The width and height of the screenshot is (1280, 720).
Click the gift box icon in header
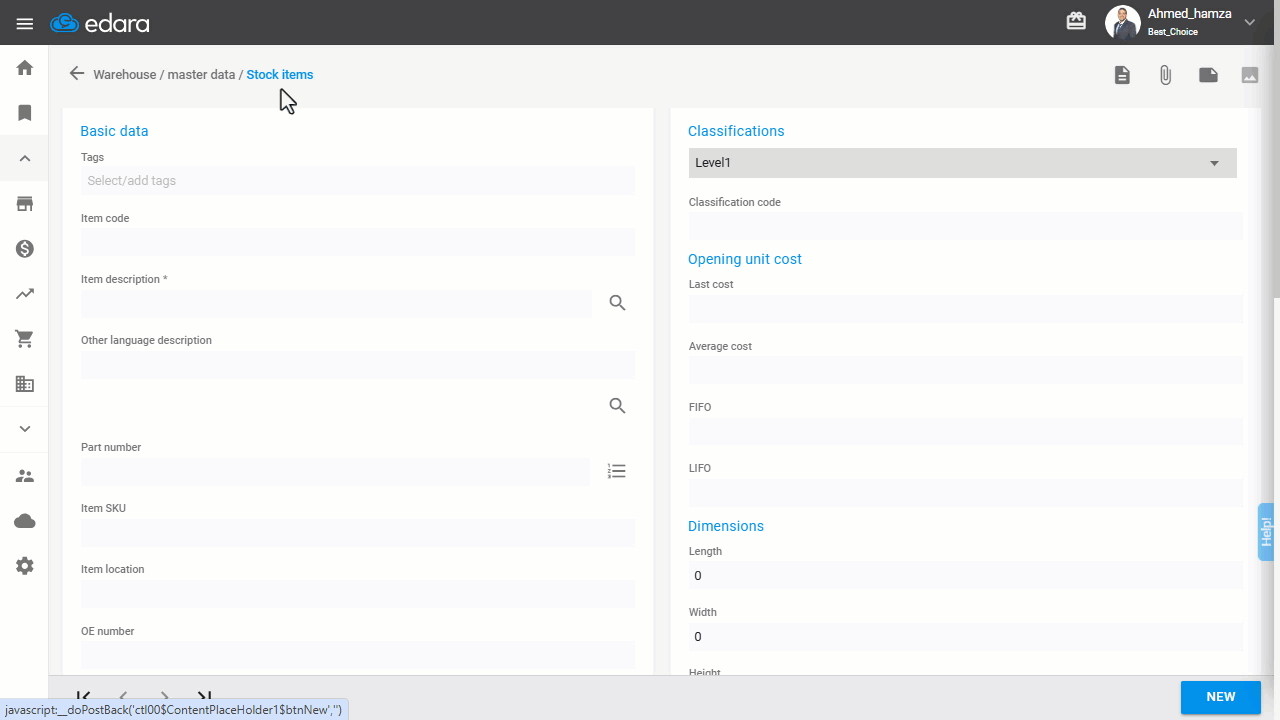[x=1076, y=21]
